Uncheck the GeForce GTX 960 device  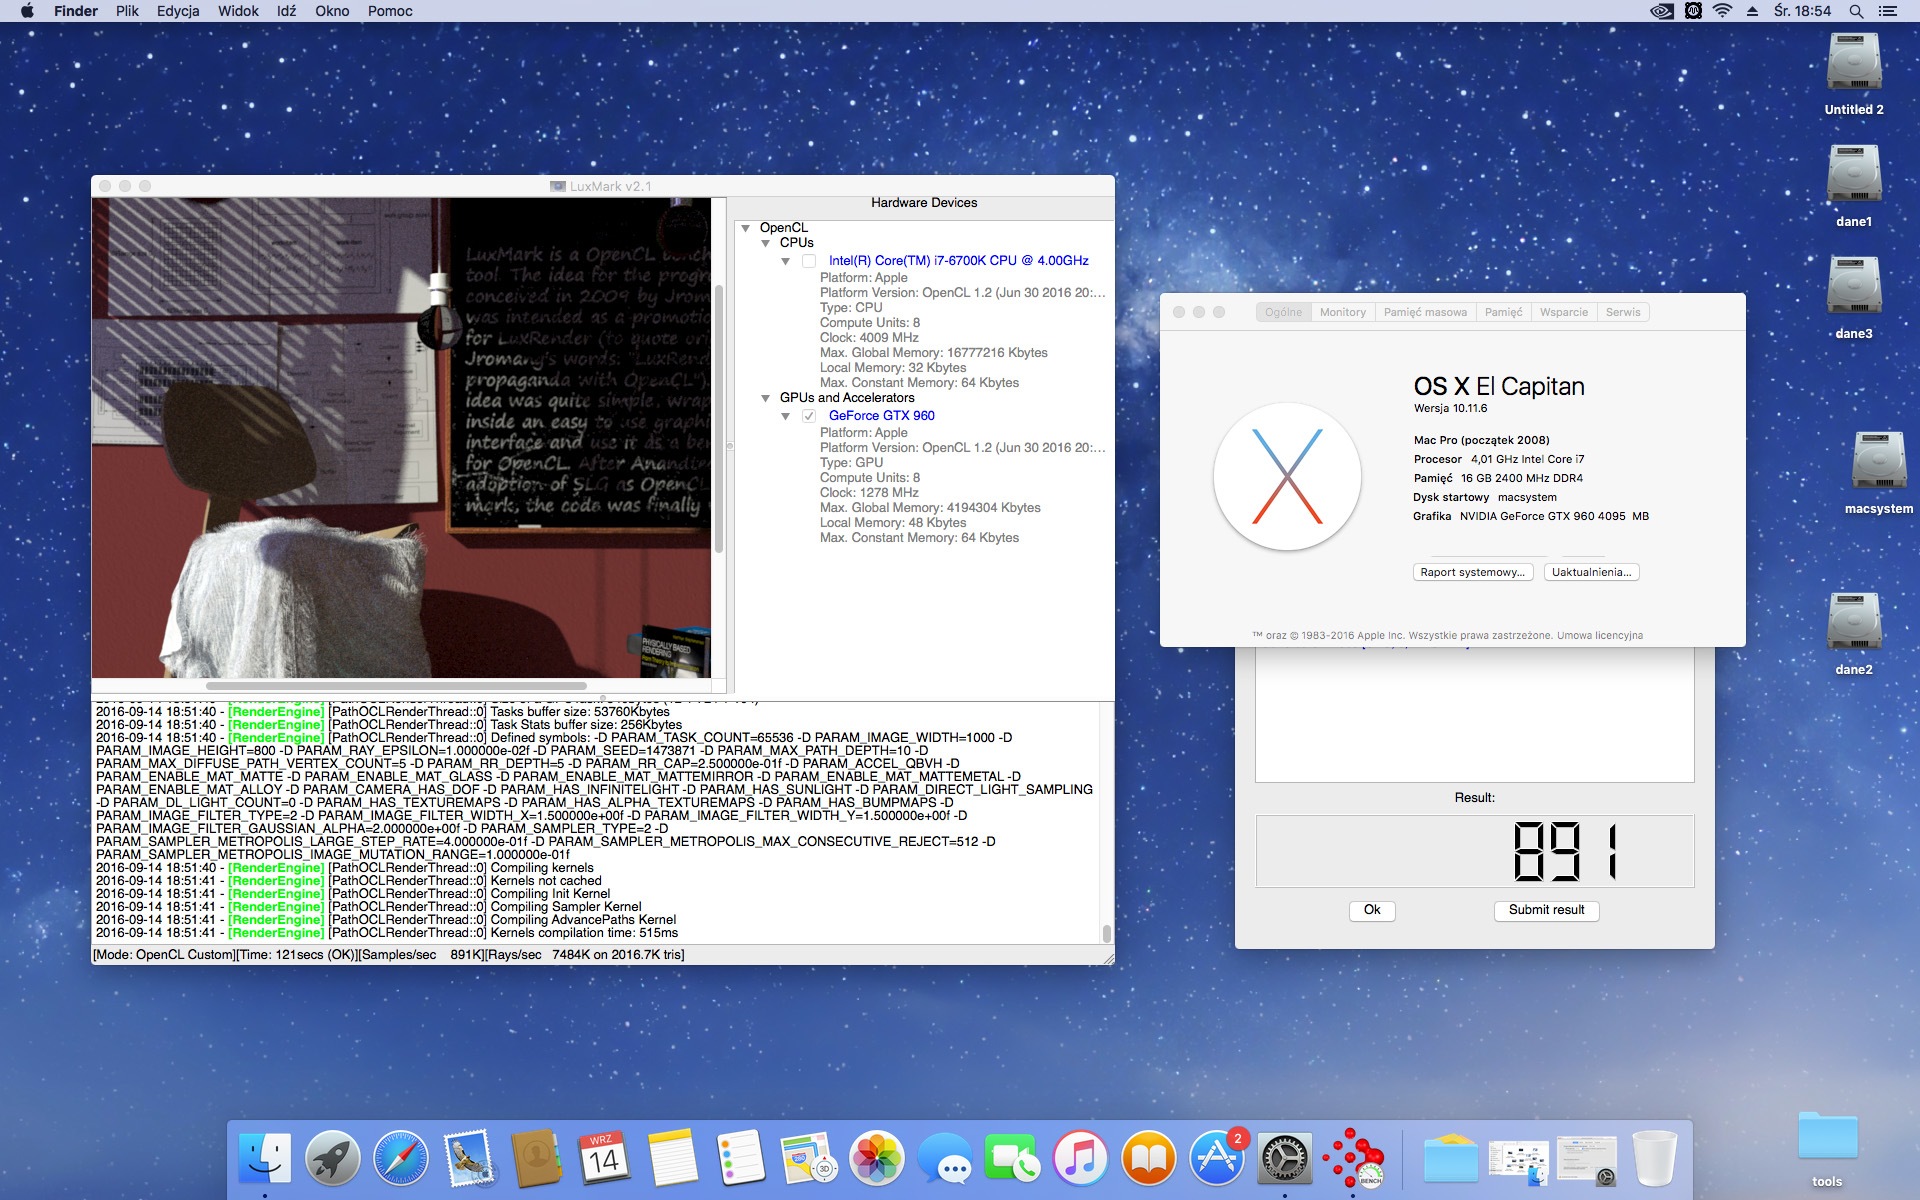point(809,416)
